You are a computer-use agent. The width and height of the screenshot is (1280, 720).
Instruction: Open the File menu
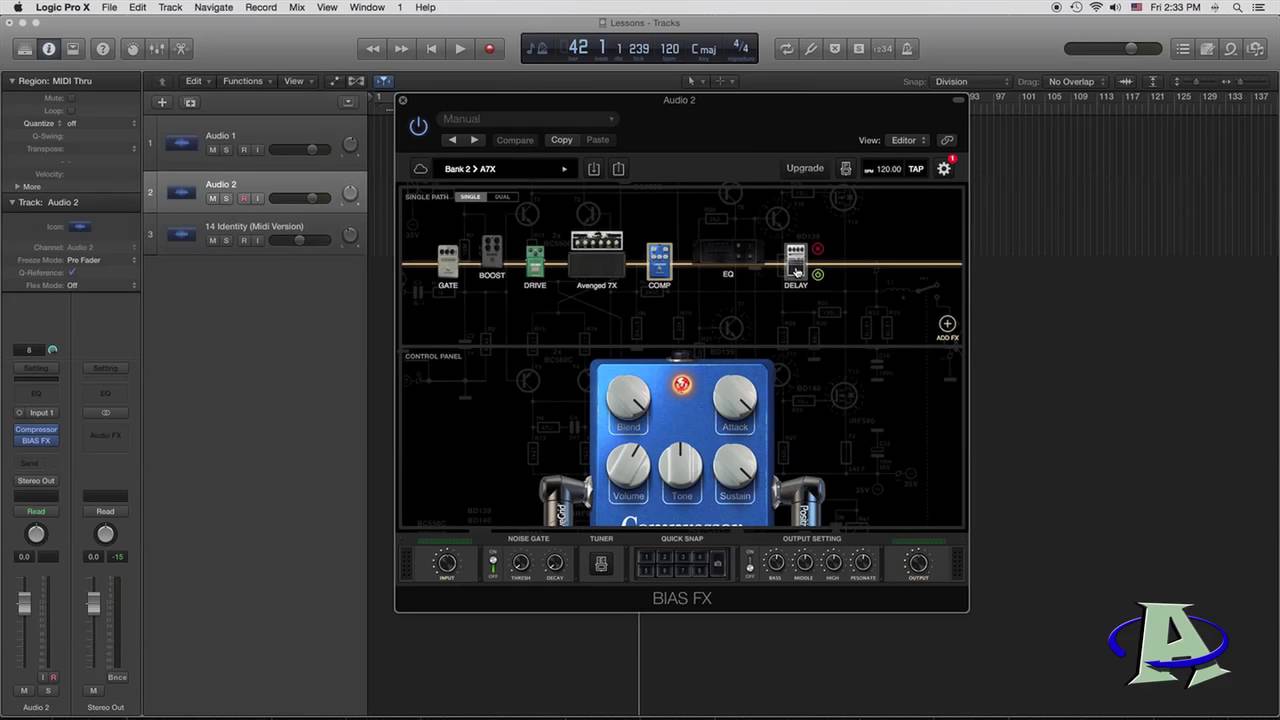(109, 7)
